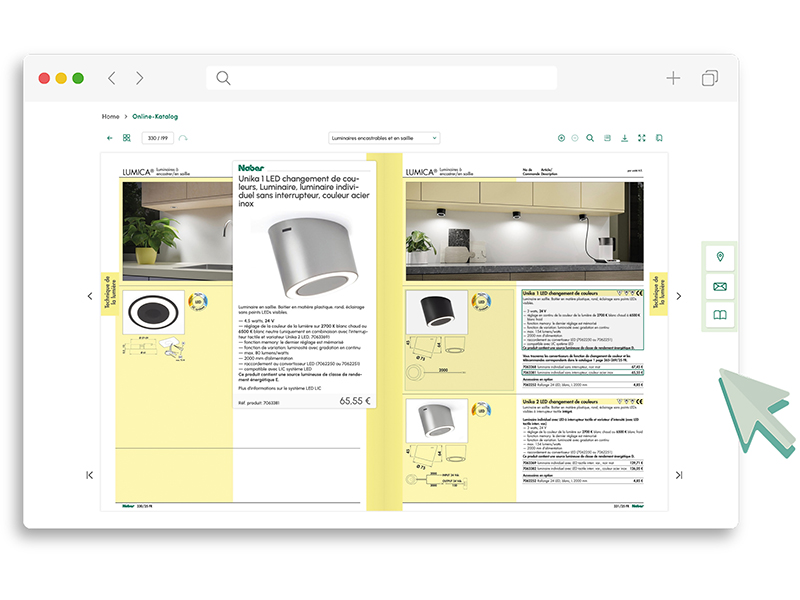
Task: Click the location pin side button
Action: tap(720, 257)
